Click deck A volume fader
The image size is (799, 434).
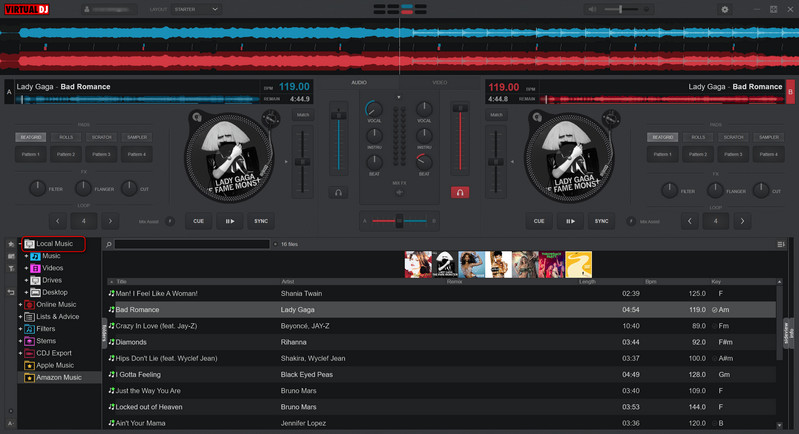point(338,116)
